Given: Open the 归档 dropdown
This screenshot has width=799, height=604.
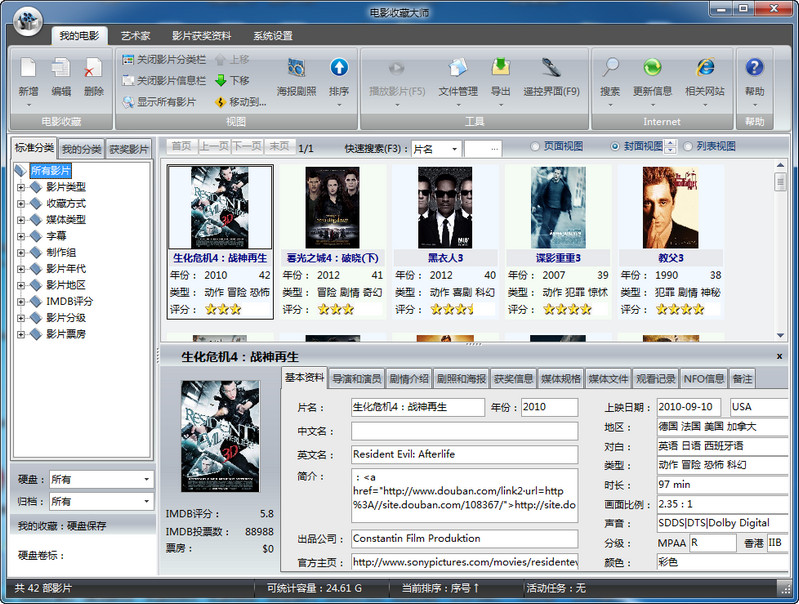Looking at the screenshot, I should [146, 501].
